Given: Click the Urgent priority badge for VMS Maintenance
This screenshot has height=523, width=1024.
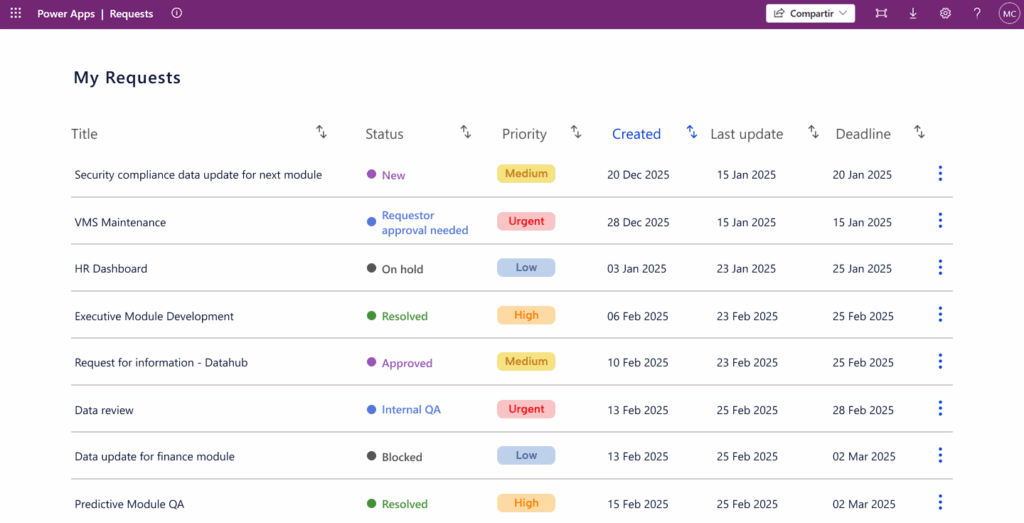Looking at the screenshot, I should tap(526, 221).
